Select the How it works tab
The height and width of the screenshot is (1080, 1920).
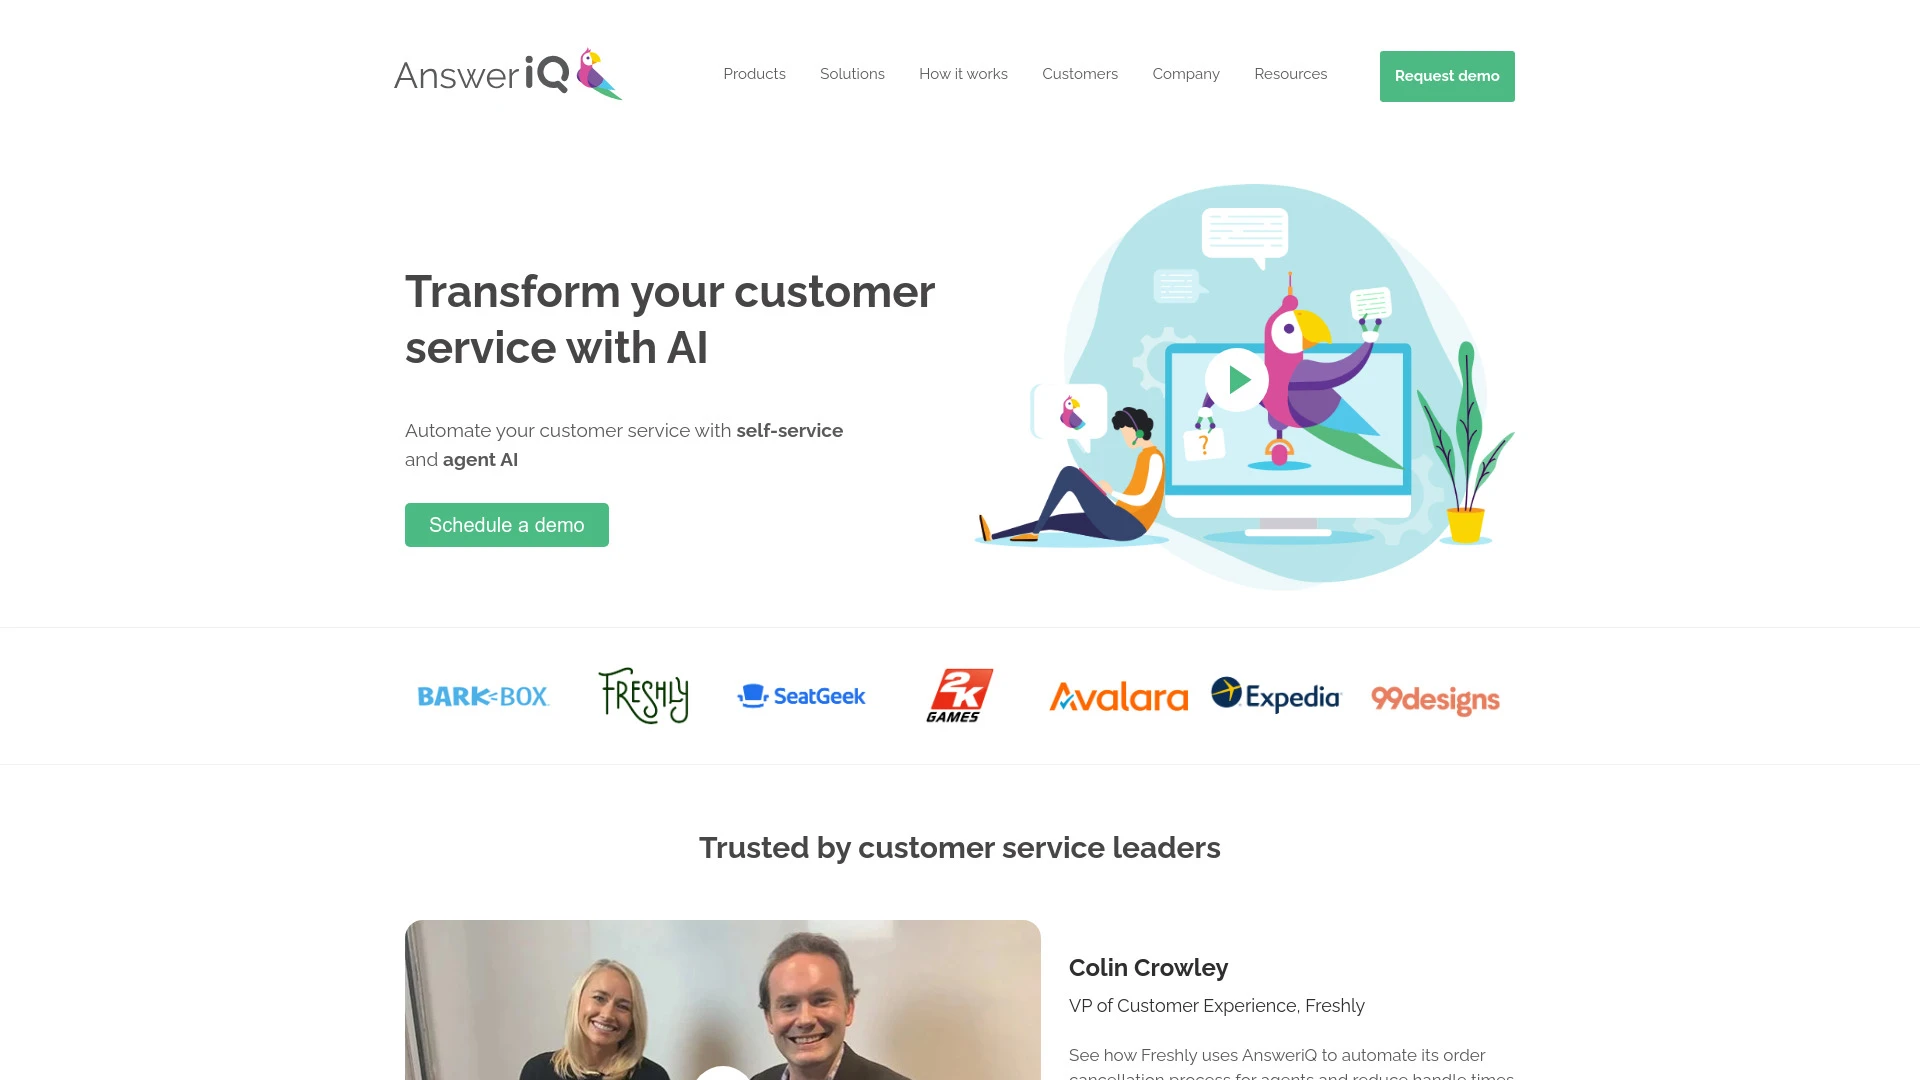[x=963, y=74]
